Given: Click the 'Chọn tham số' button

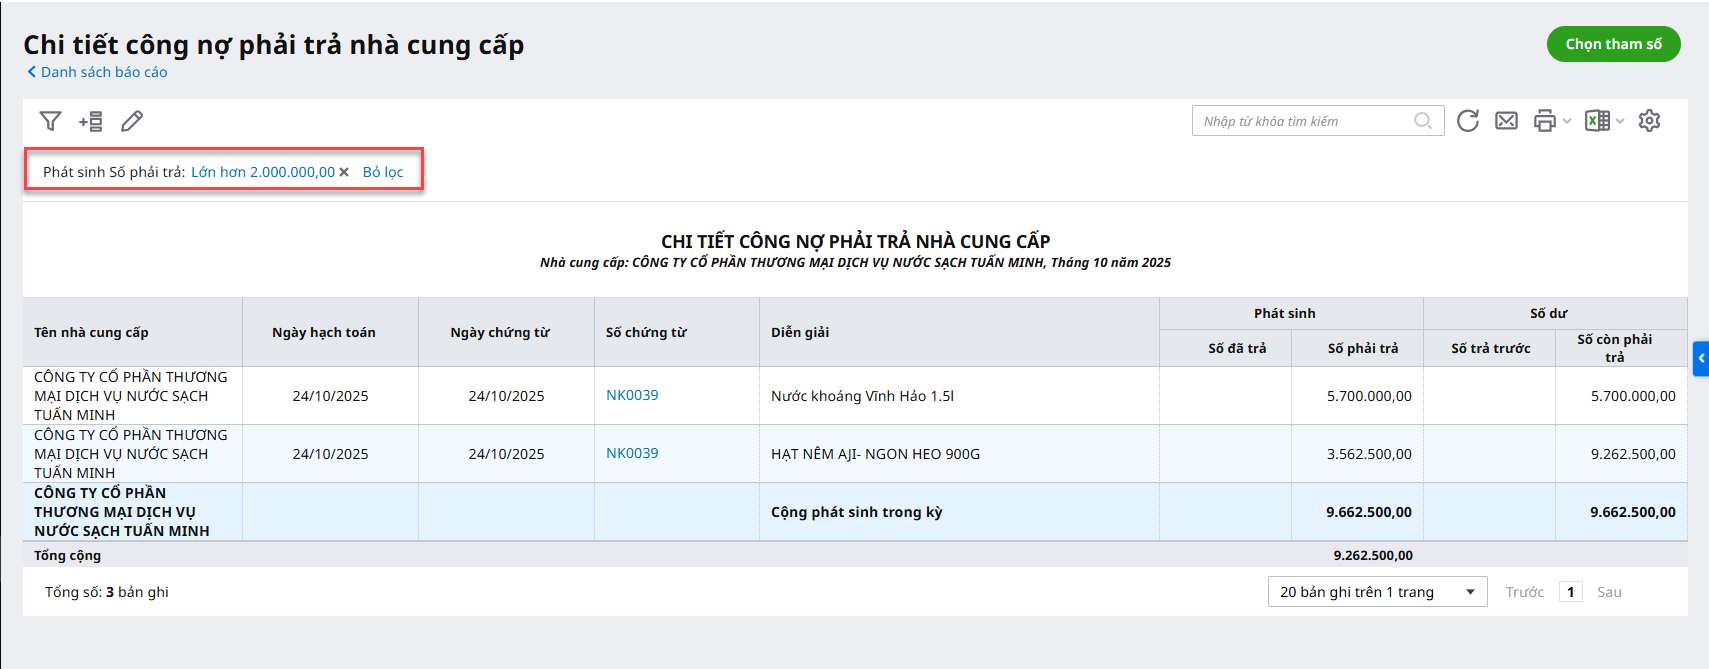Looking at the screenshot, I should coord(1613,44).
